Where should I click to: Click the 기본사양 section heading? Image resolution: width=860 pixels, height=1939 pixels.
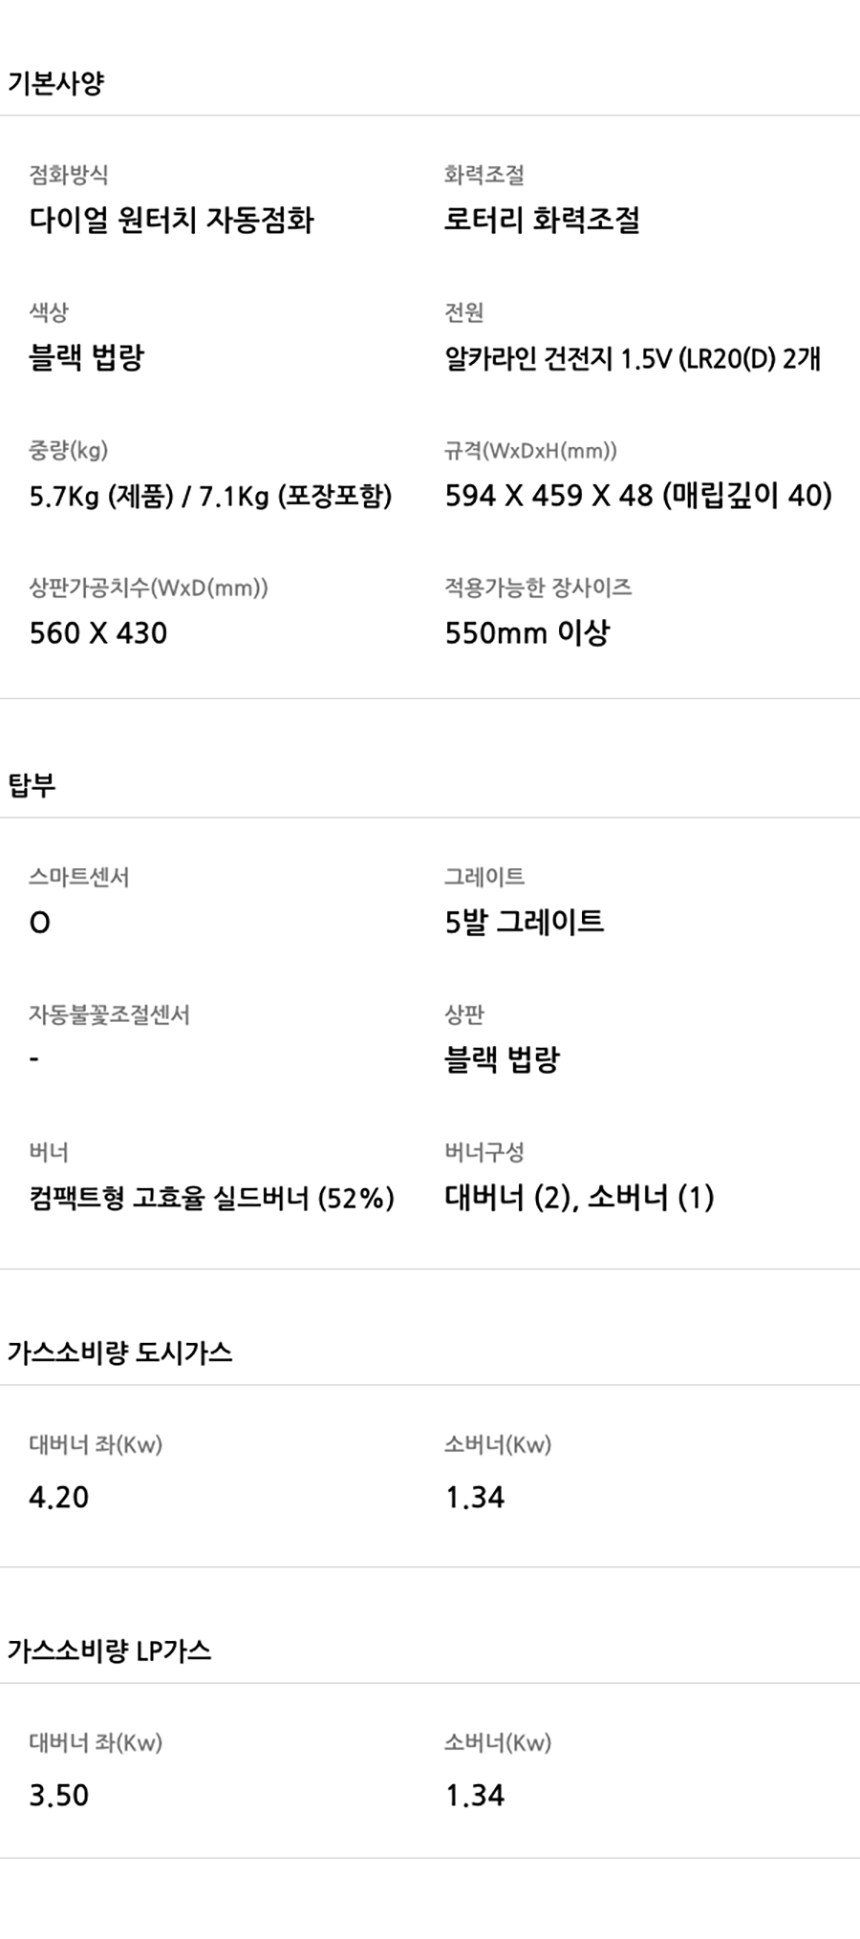click(x=55, y=83)
